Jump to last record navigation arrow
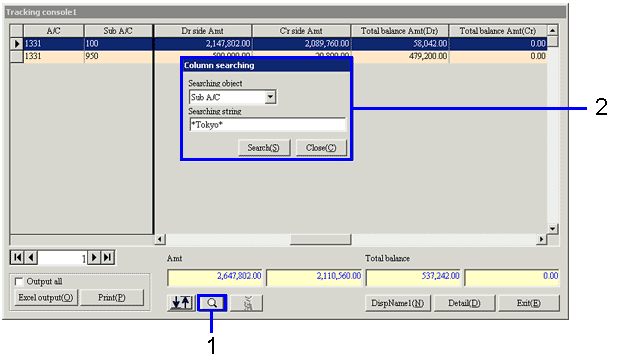 coord(107,258)
